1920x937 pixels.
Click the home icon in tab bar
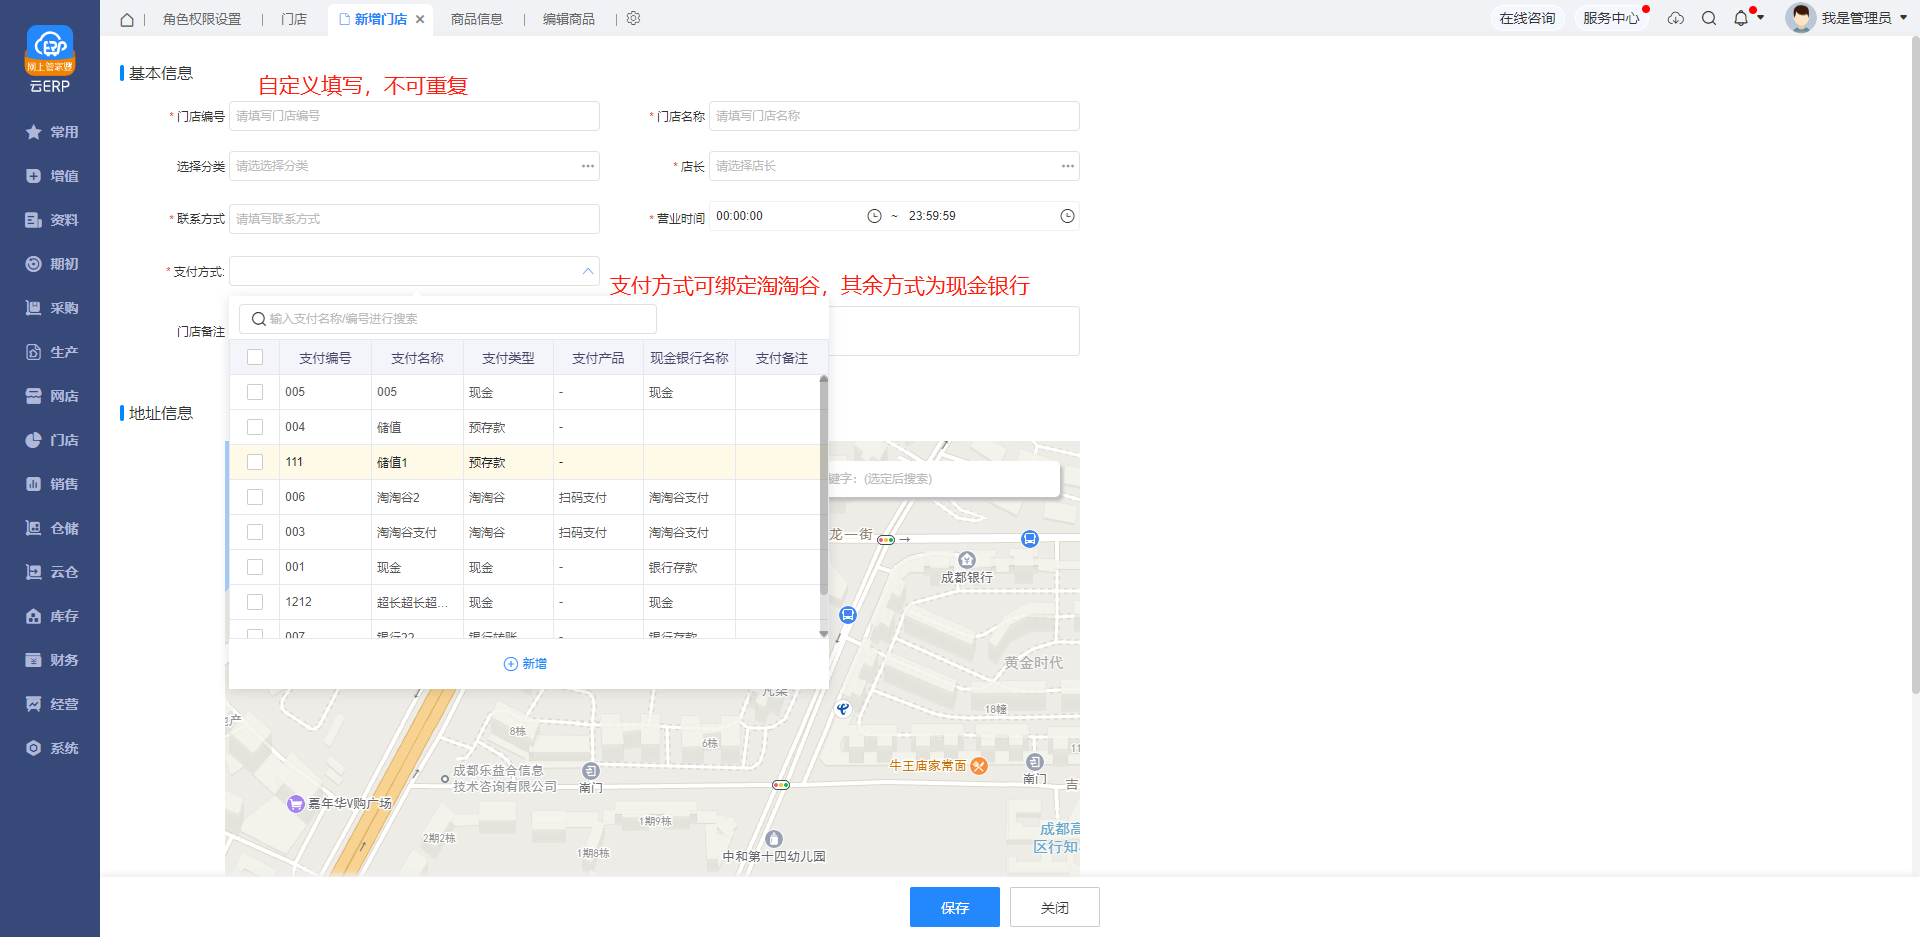tap(127, 20)
